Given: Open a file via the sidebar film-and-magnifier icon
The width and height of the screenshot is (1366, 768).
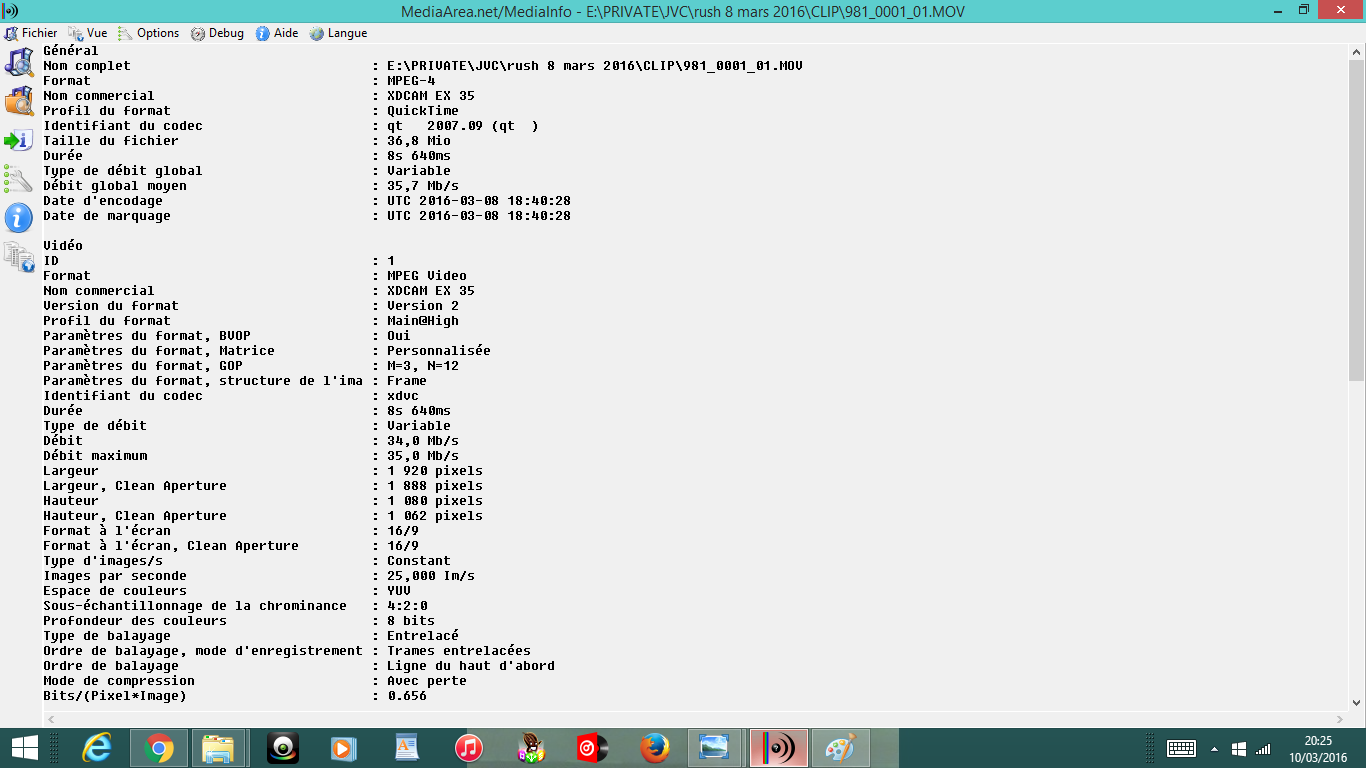Looking at the screenshot, I should (x=19, y=61).
